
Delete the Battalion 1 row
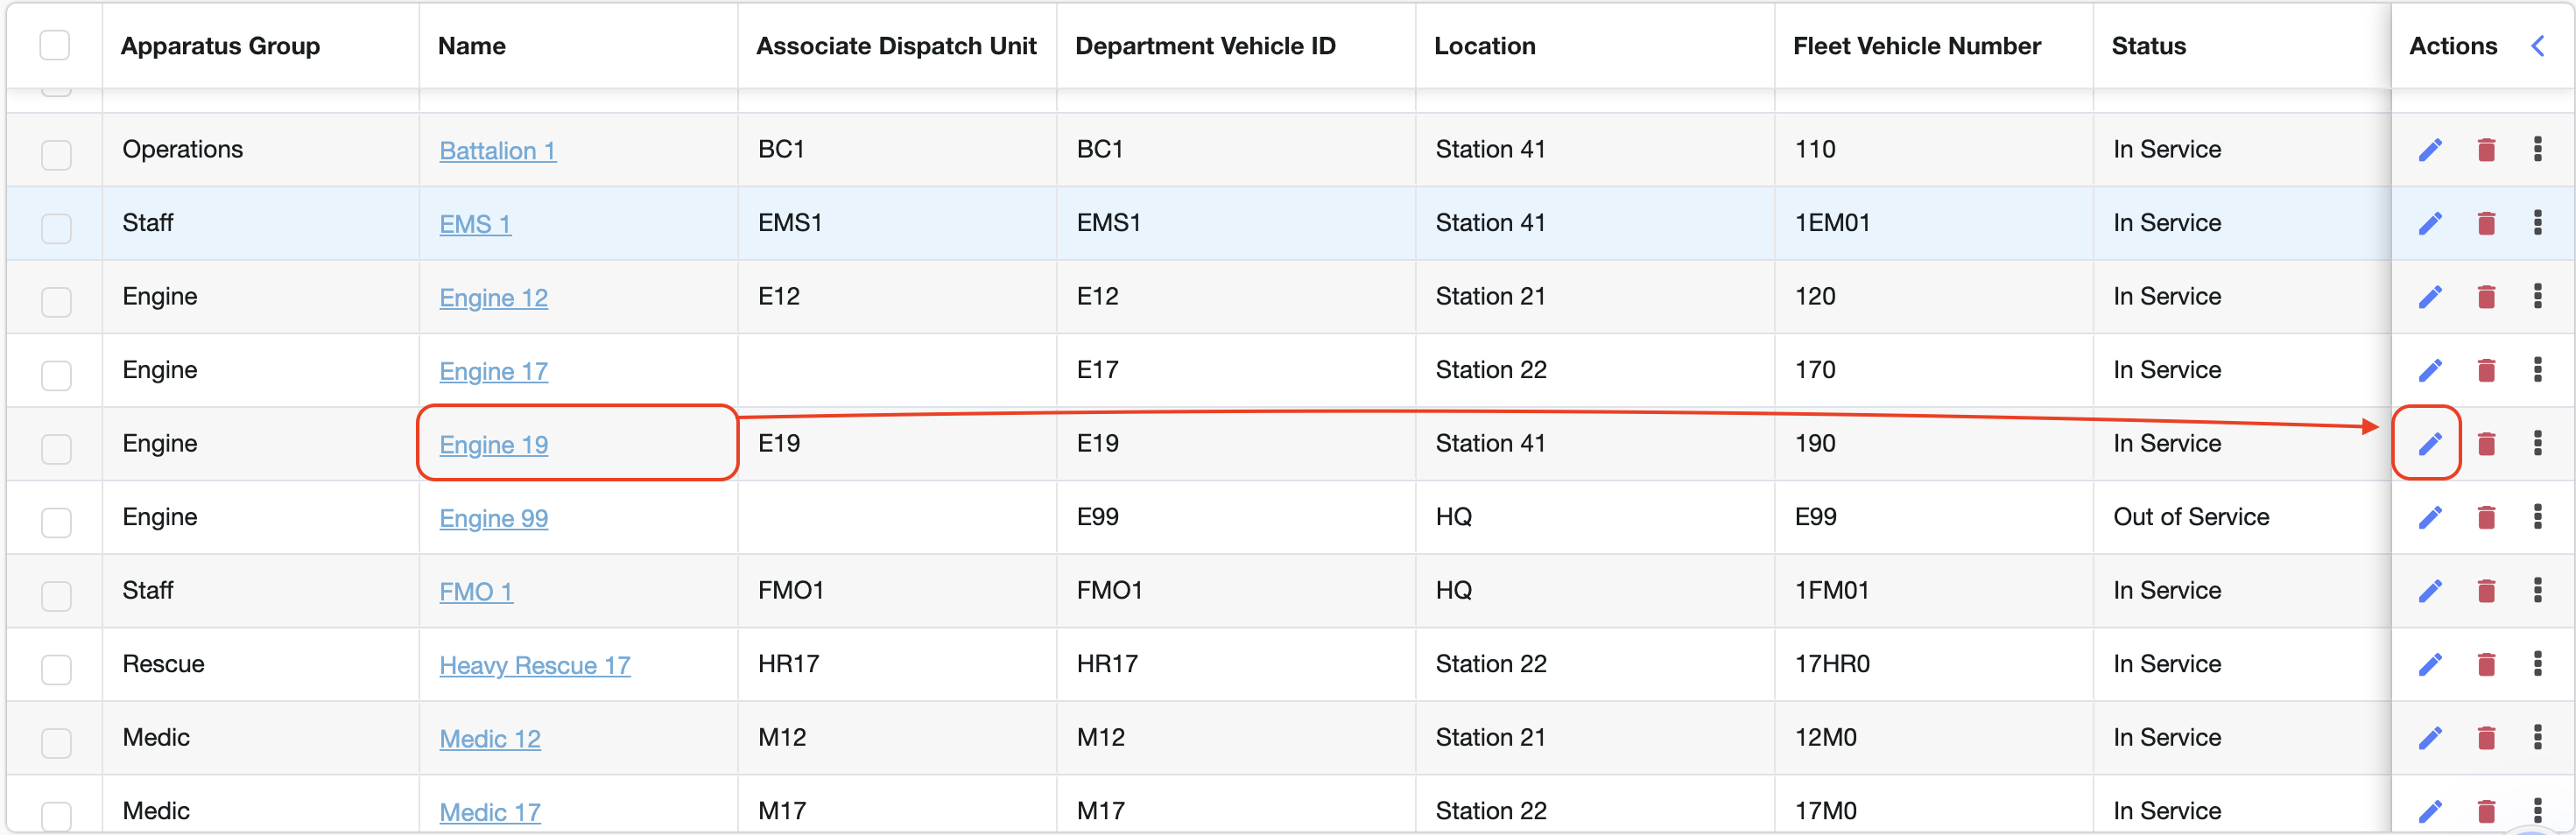point(2486,150)
